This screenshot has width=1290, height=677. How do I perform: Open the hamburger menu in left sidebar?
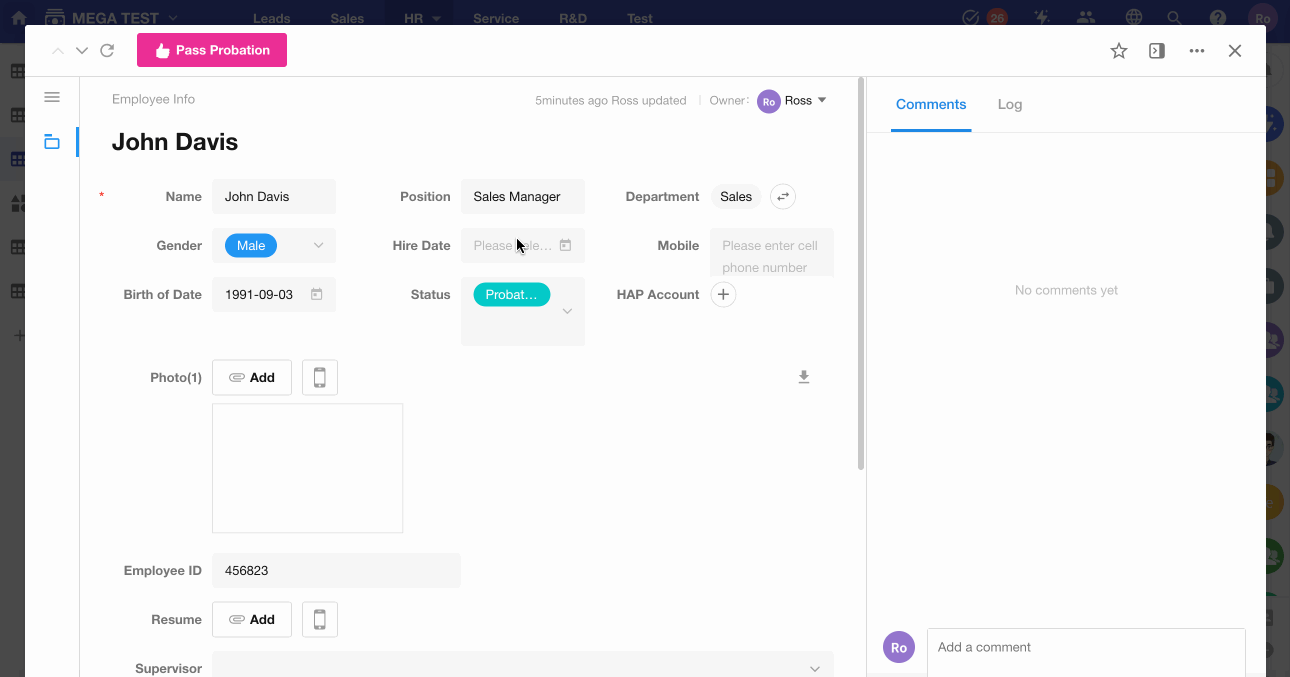coord(52,97)
